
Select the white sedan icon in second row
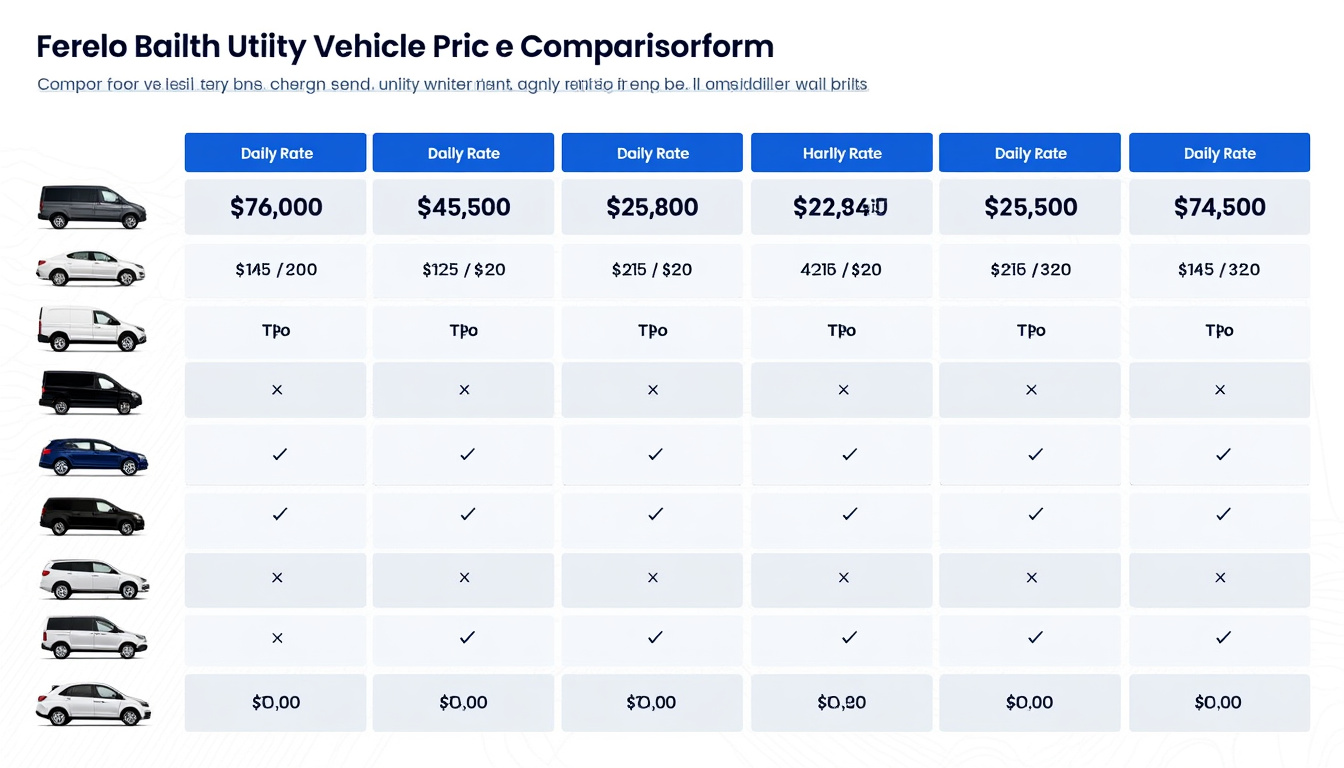[91, 269]
